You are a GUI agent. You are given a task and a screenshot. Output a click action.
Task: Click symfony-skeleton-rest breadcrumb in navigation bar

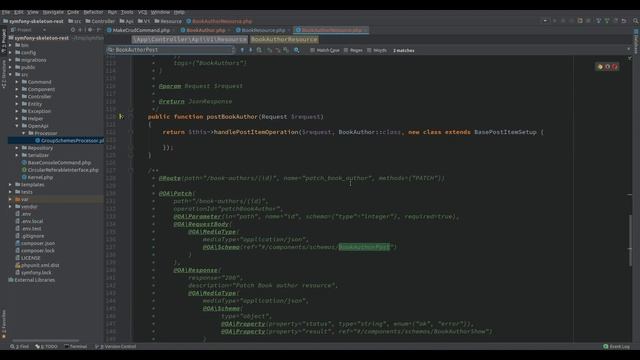(33, 21)
